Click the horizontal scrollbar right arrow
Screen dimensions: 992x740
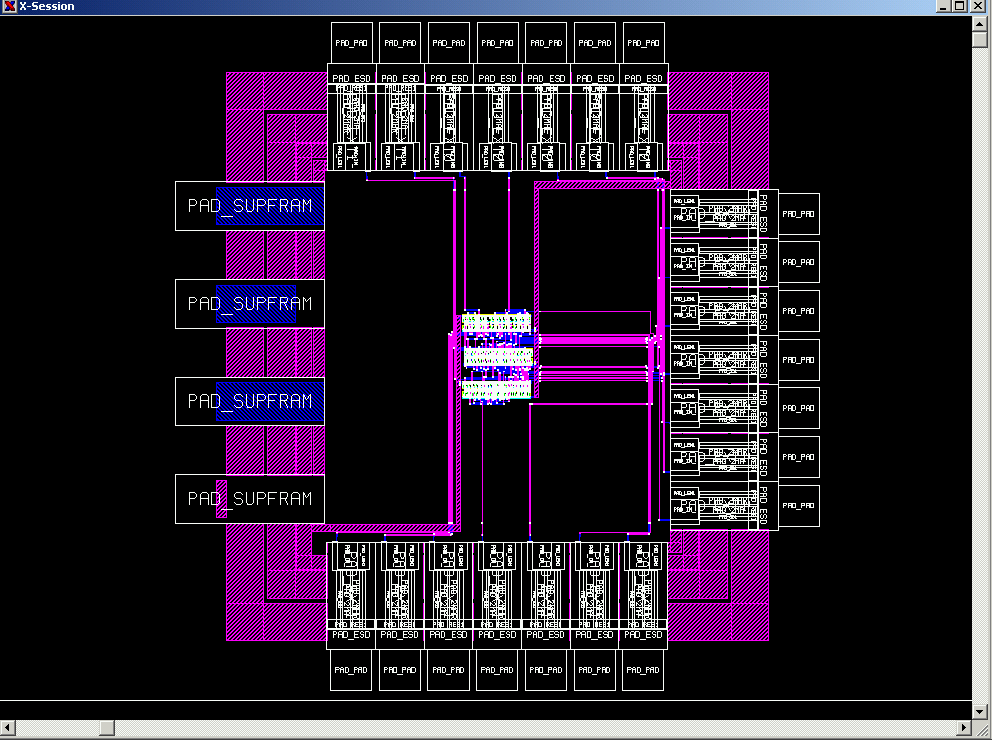964,727
